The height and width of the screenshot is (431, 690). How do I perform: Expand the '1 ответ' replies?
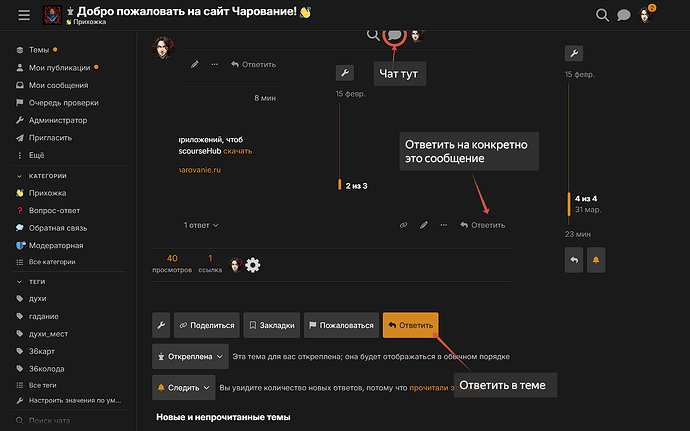tap(202, 225)
